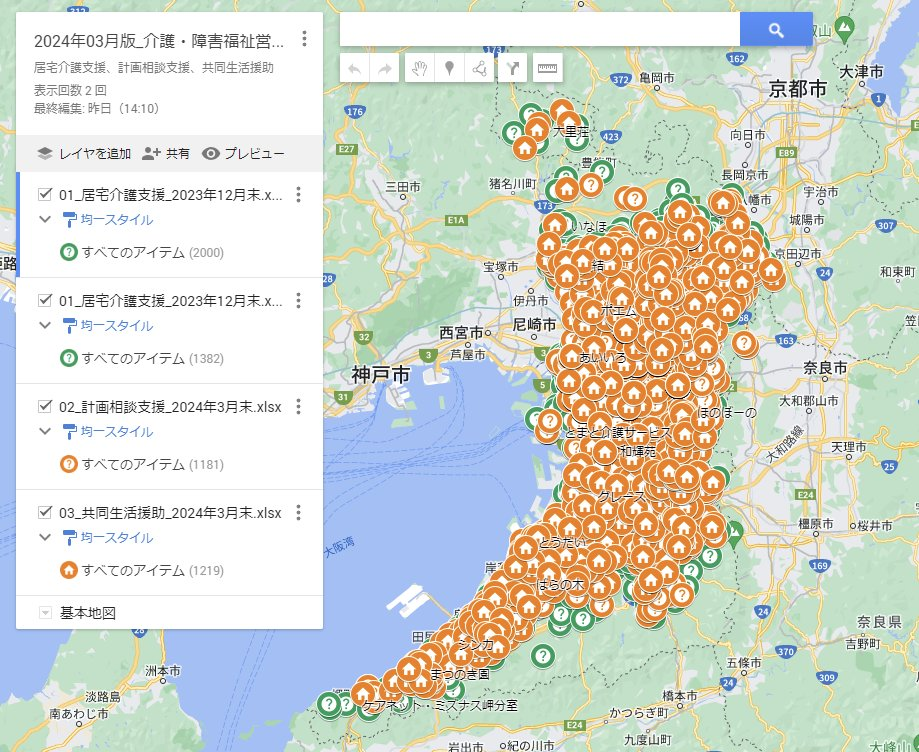This screenshot has width=919, height=752.
Task: Open the options menu for 03_共同生活援助 layer
Action: pos(299,512)
